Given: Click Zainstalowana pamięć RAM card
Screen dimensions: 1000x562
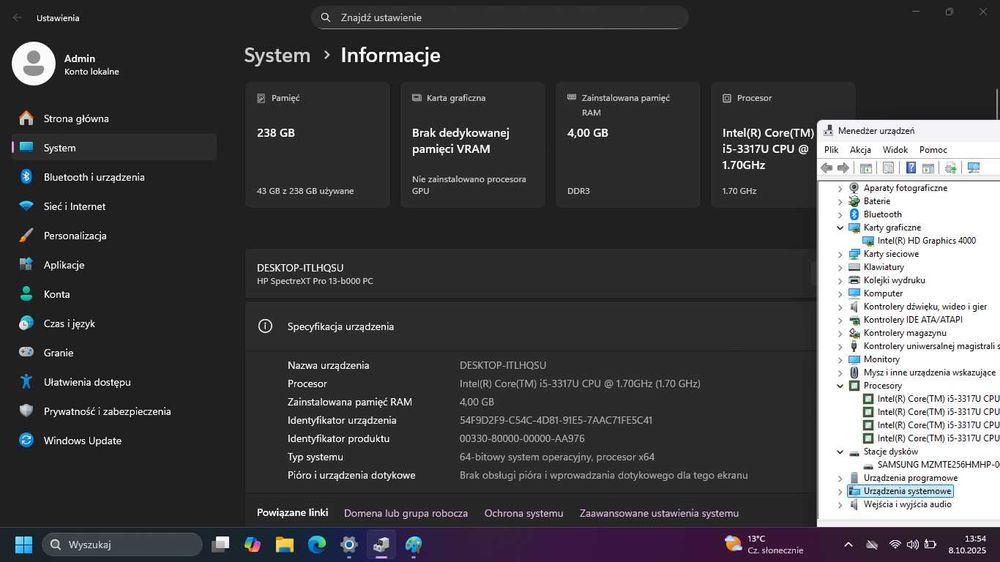Looking at the screenshot, I should click(x=628, y=145).
